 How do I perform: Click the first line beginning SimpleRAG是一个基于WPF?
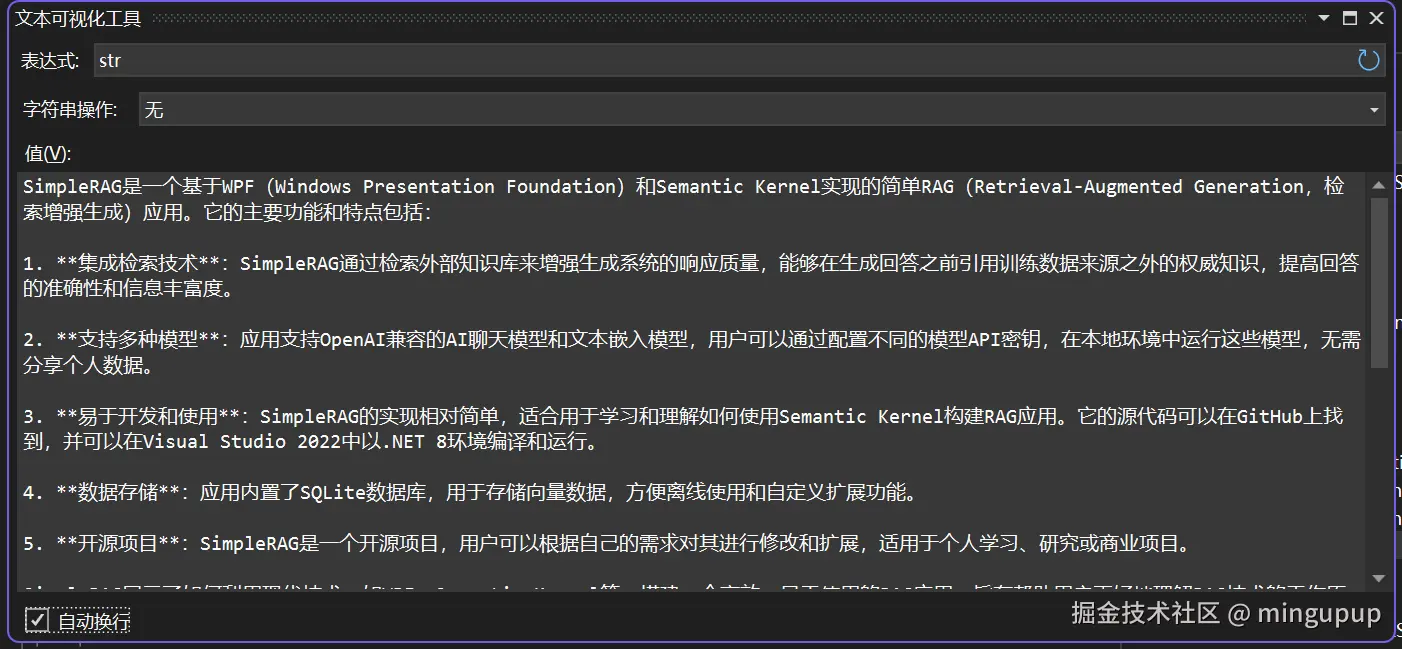(x=684, y=187)
